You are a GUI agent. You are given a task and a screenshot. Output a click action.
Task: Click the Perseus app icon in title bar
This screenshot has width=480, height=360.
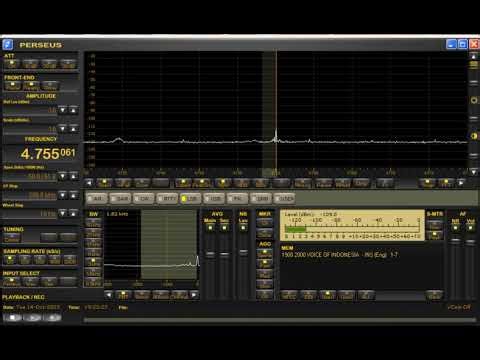tap(8, 44)
